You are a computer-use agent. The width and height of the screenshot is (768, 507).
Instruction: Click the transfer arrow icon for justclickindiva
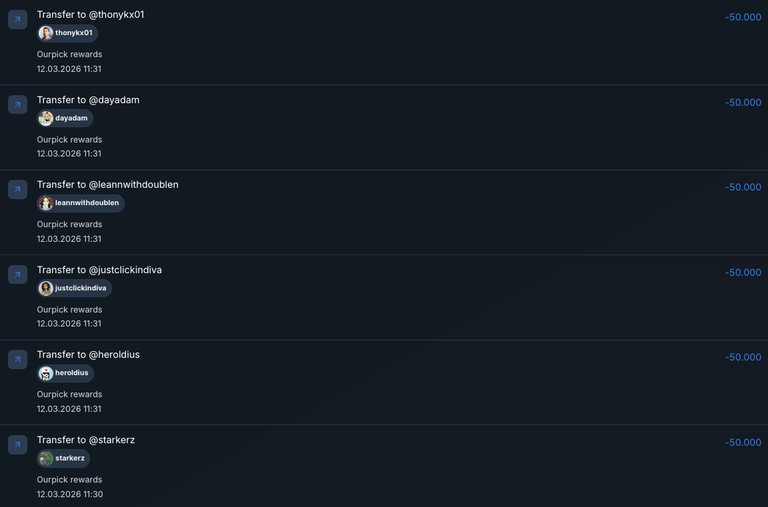(x=18, y=274)
